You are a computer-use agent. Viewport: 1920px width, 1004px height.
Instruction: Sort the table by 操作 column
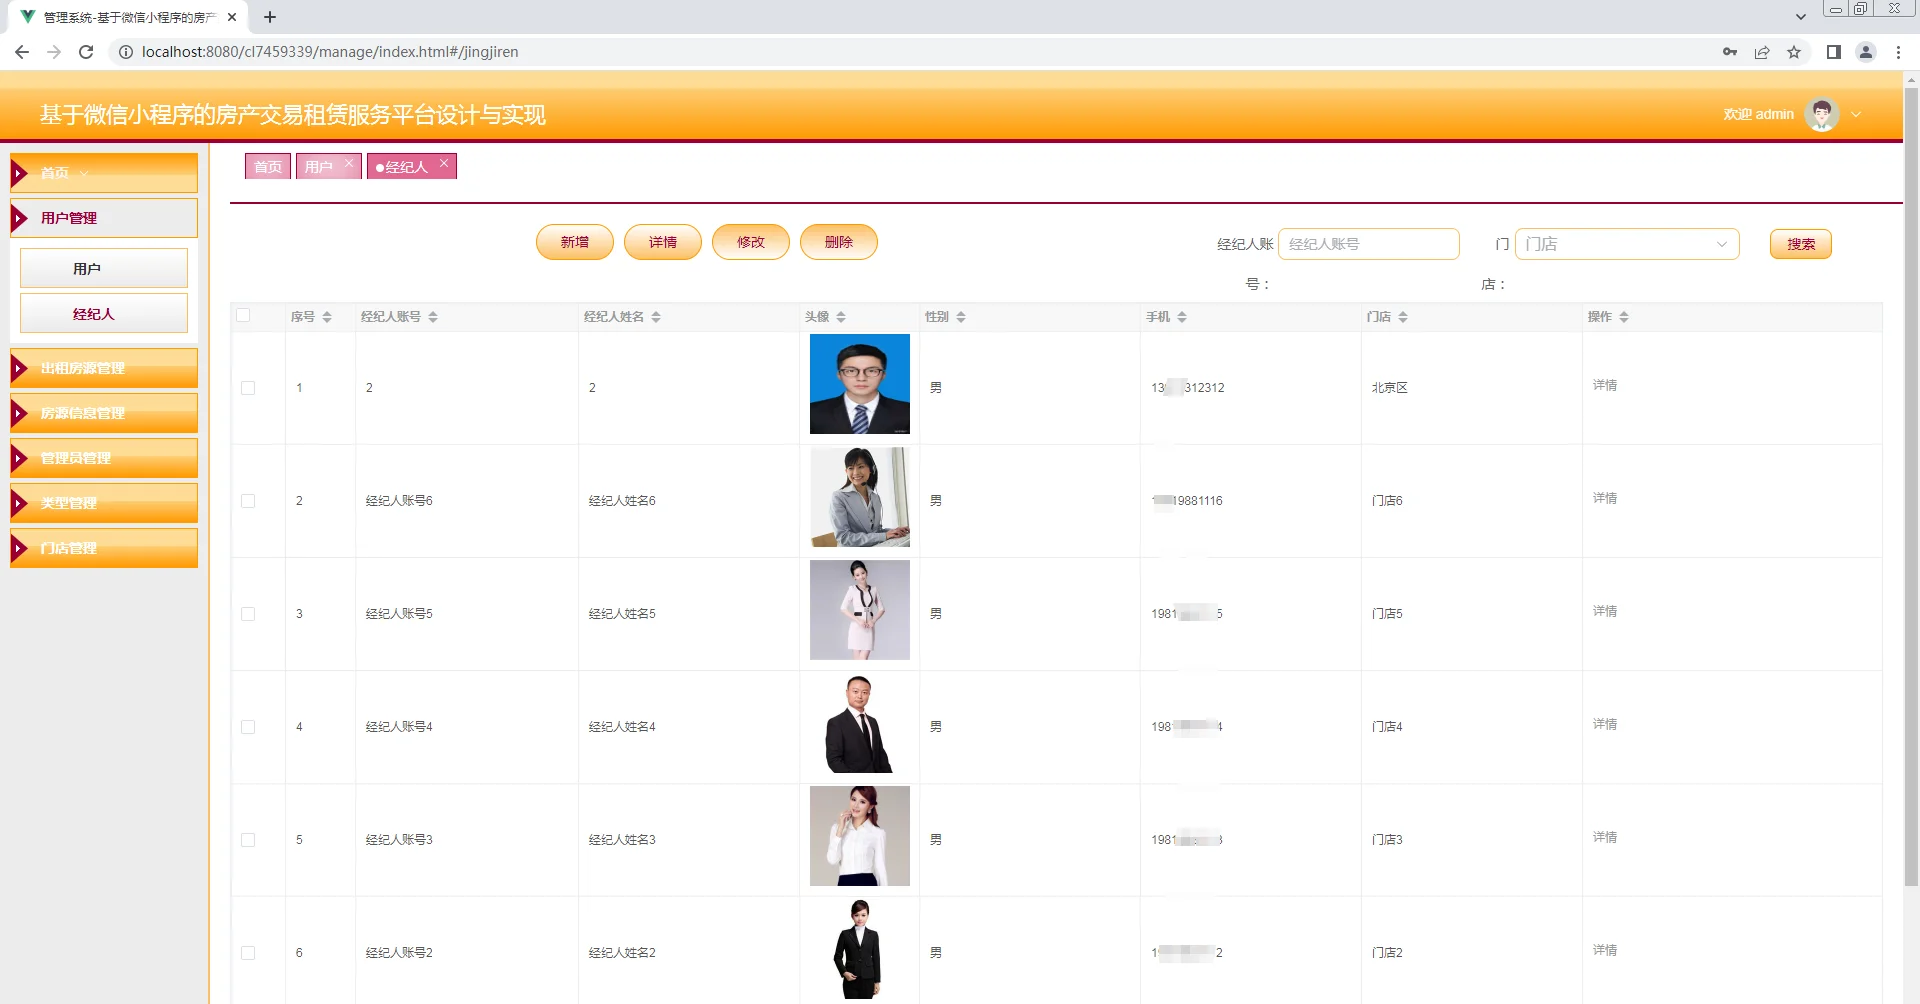pyautogui.click(x=1624, y=317)
